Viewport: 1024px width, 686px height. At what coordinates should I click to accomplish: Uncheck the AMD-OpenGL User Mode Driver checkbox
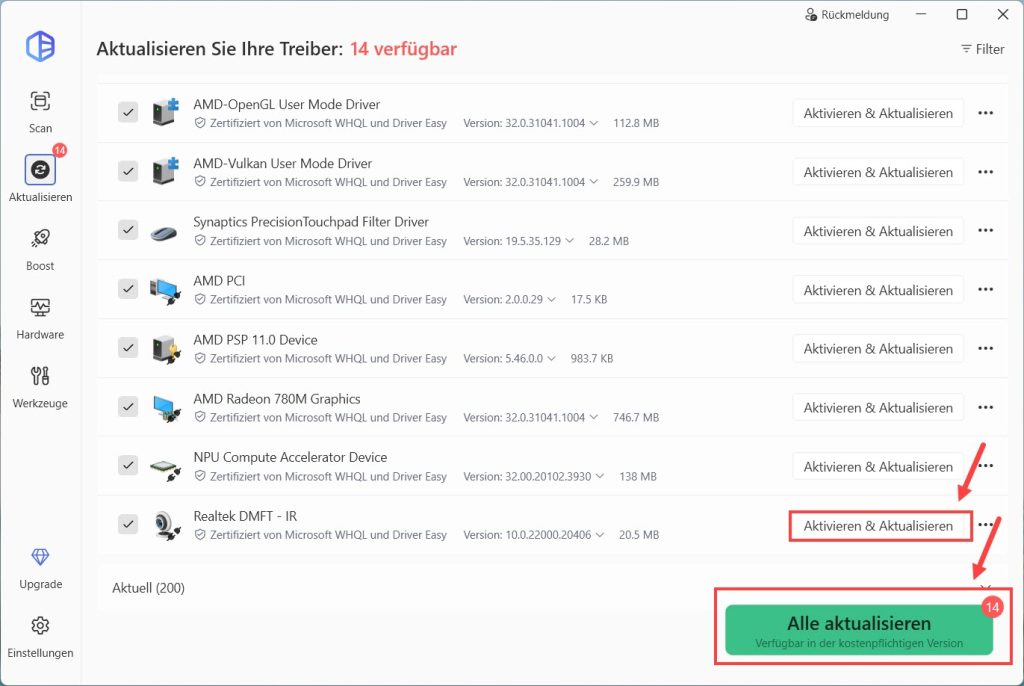coord(128,112)
